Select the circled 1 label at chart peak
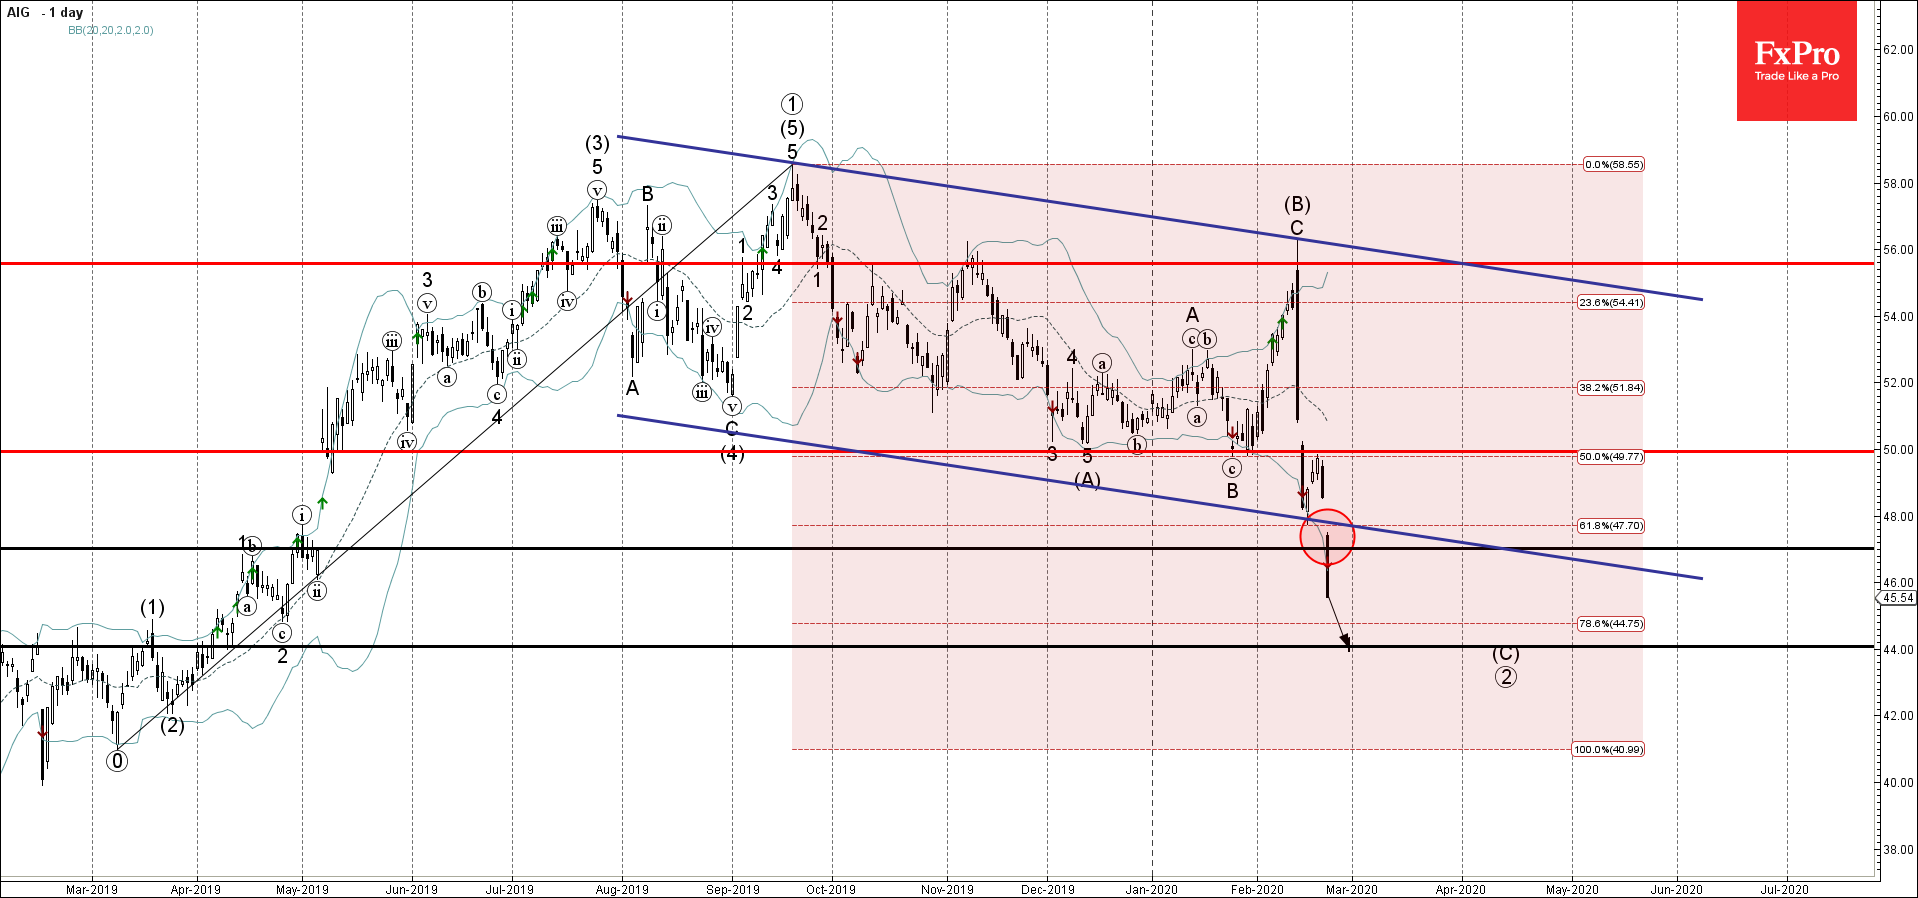1918x898 pixels. pyautogui.click(x=792, y=104)
